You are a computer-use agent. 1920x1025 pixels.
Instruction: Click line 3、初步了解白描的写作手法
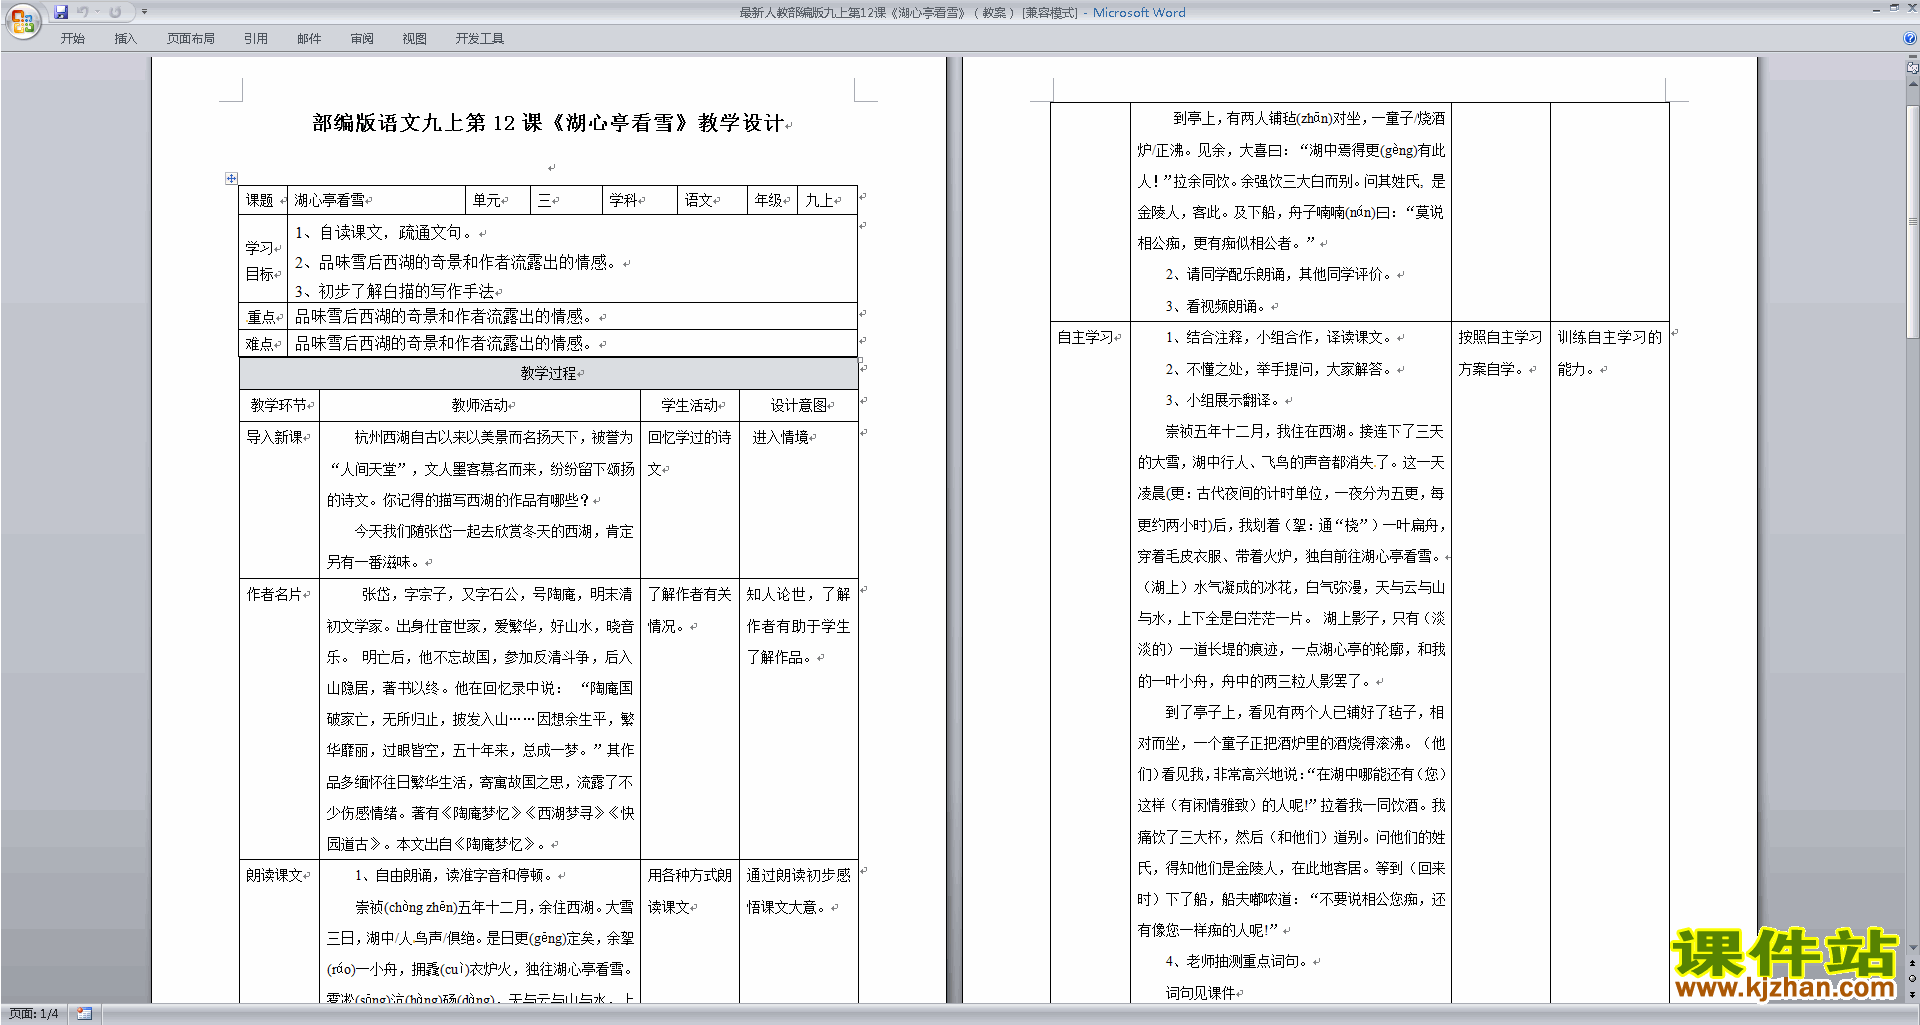397,291
